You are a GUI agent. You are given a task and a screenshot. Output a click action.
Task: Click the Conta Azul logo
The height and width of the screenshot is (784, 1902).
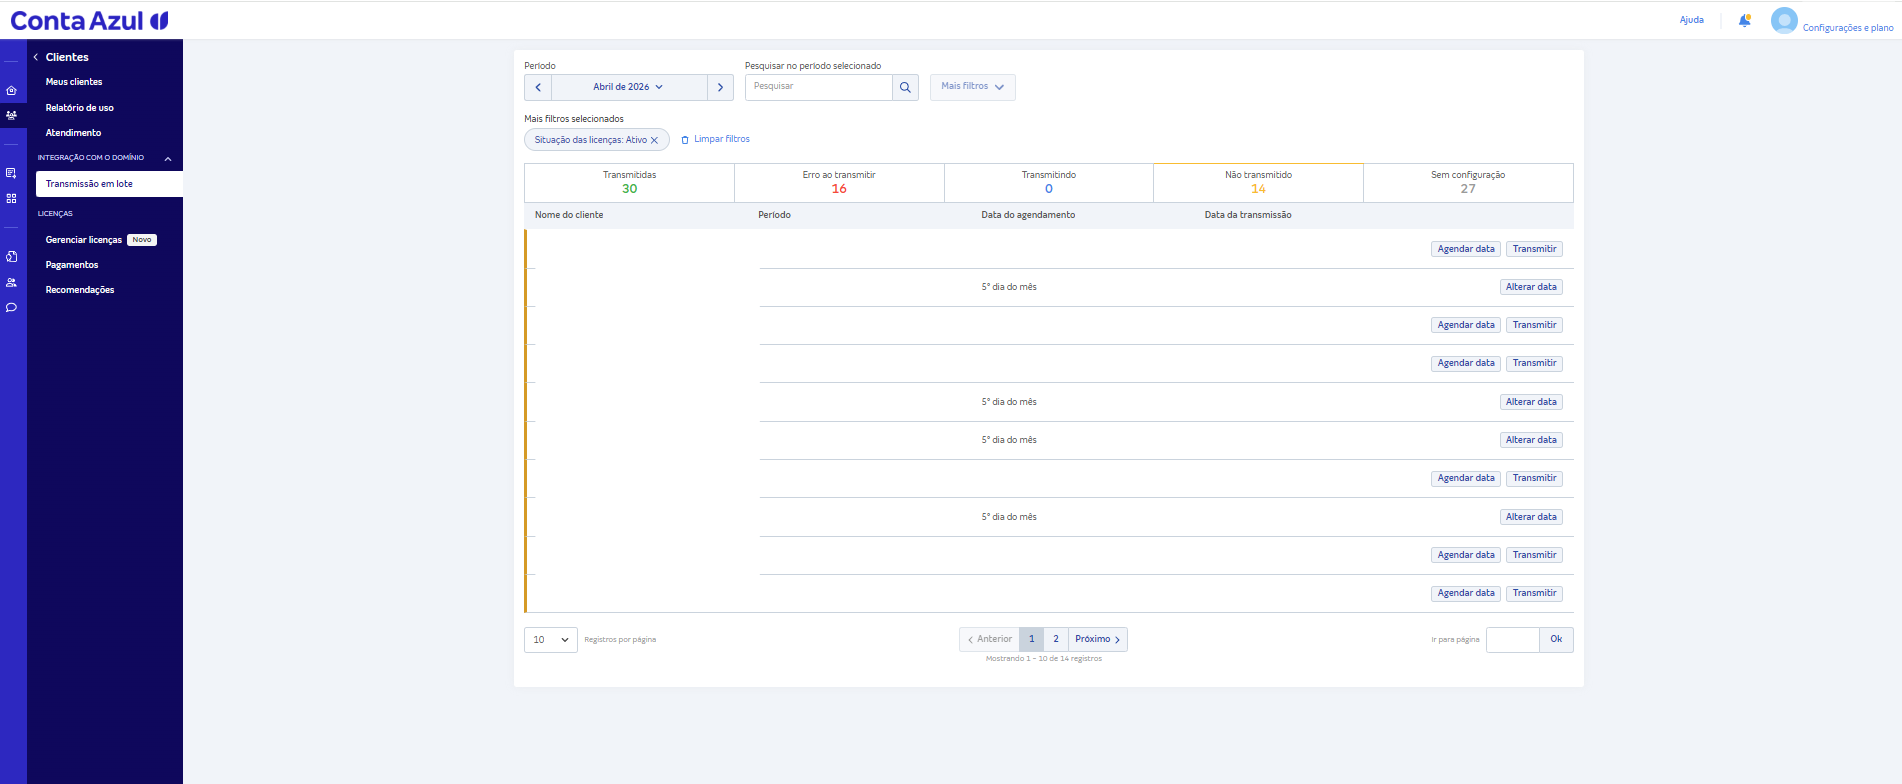point(89,20)
